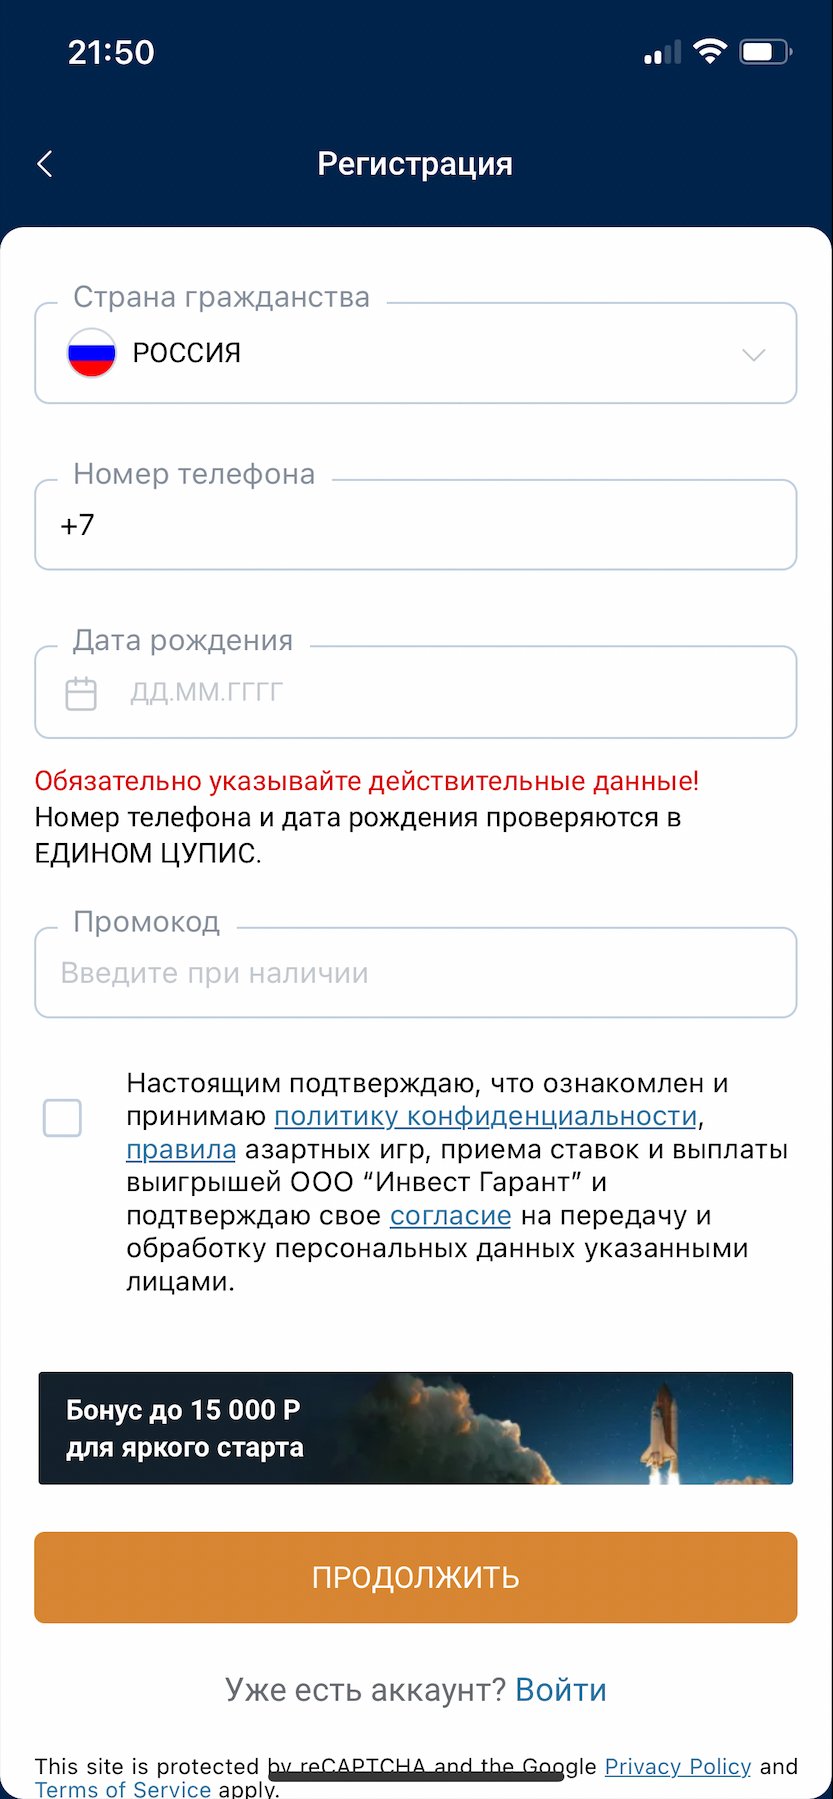Open Google Privacy Policy link
Image resolution: width=833 pixels, height=1799 pixels.
point(677,1766)
